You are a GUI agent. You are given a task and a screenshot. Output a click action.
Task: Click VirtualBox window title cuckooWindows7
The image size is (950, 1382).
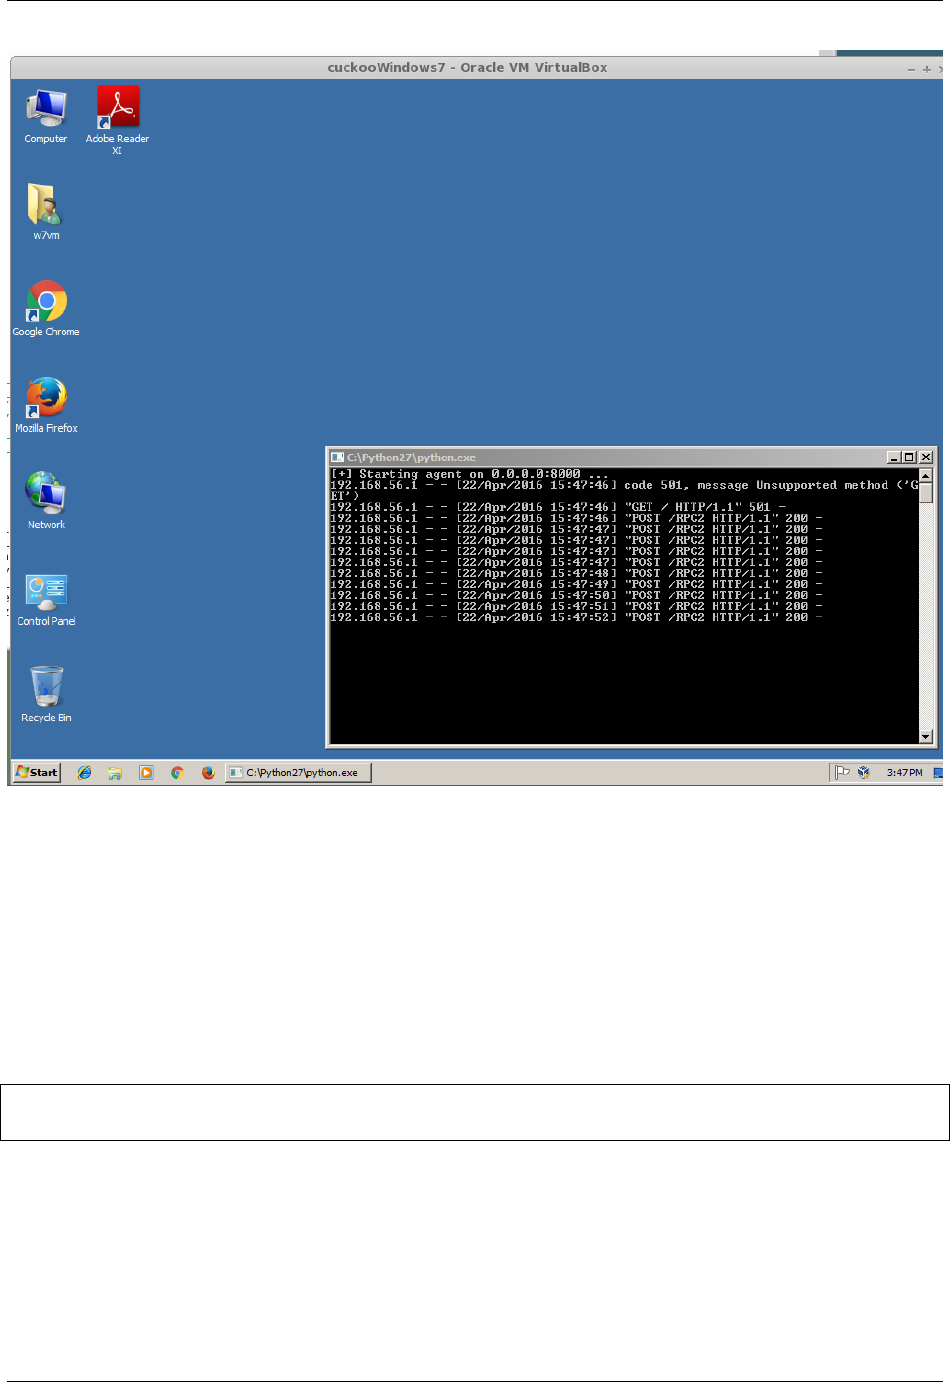[467, 67]
